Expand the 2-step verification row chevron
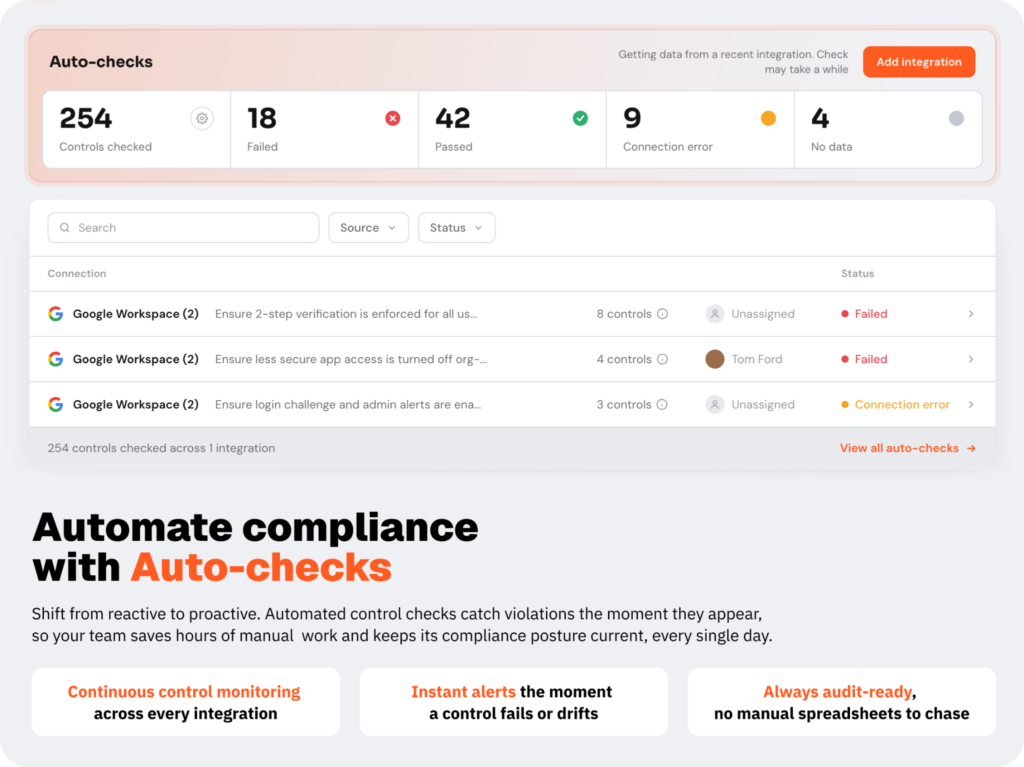The width and height of the screenshot is (1024, 767). (x=971, y=314)
